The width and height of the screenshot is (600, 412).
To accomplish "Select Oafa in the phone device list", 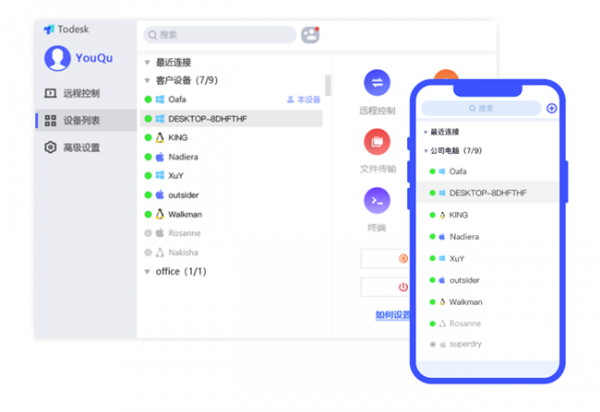I will click(488, 171).
